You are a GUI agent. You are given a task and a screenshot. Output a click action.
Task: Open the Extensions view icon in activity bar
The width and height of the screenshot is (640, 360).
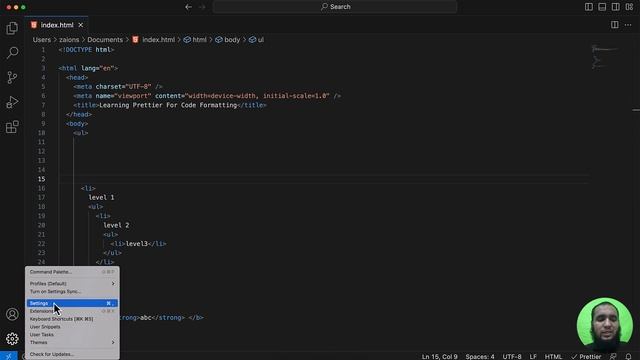point(12,127)
